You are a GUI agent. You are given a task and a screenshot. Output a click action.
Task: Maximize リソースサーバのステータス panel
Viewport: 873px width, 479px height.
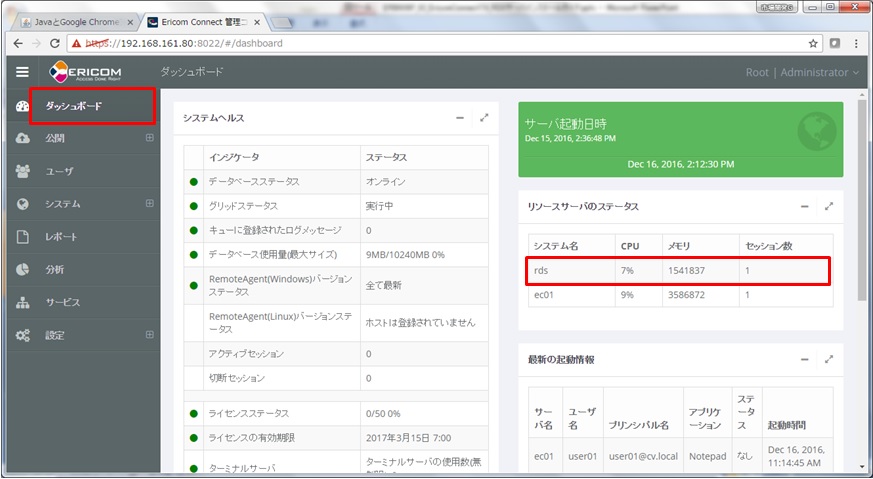coord(828,206)
